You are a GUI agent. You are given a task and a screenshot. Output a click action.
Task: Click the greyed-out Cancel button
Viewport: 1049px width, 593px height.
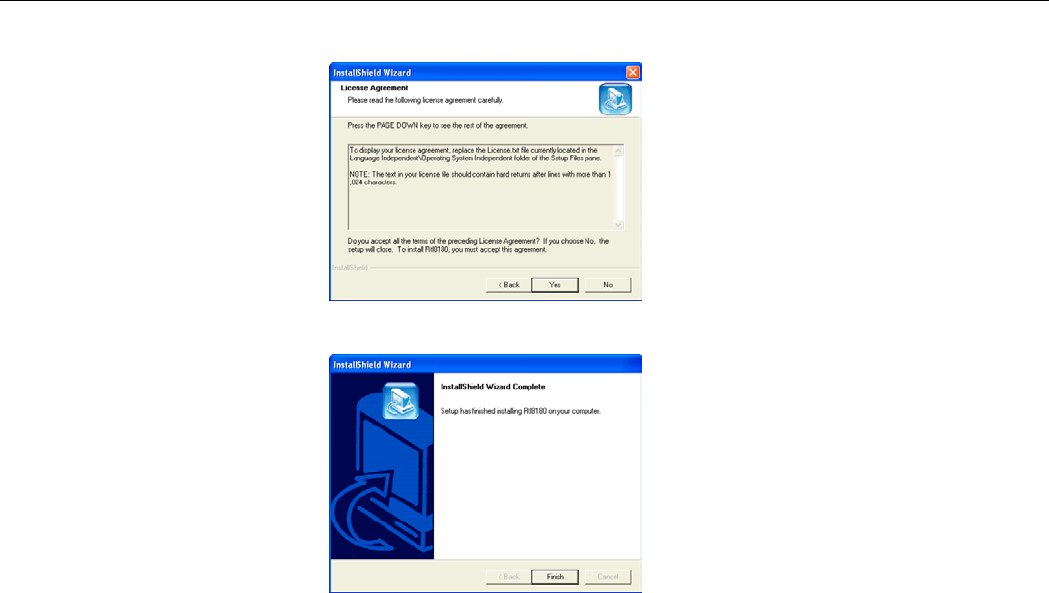tap(607, 576)
